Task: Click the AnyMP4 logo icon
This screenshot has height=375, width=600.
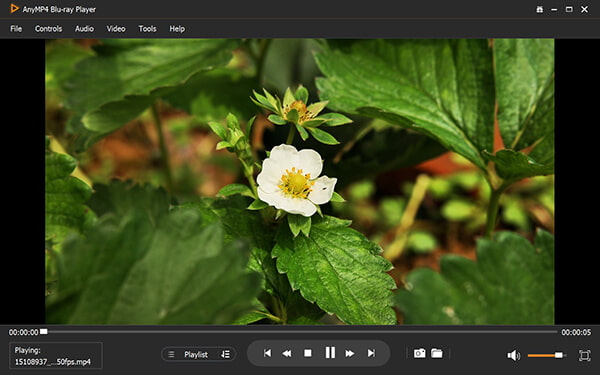Action: [x=14, y=8]
